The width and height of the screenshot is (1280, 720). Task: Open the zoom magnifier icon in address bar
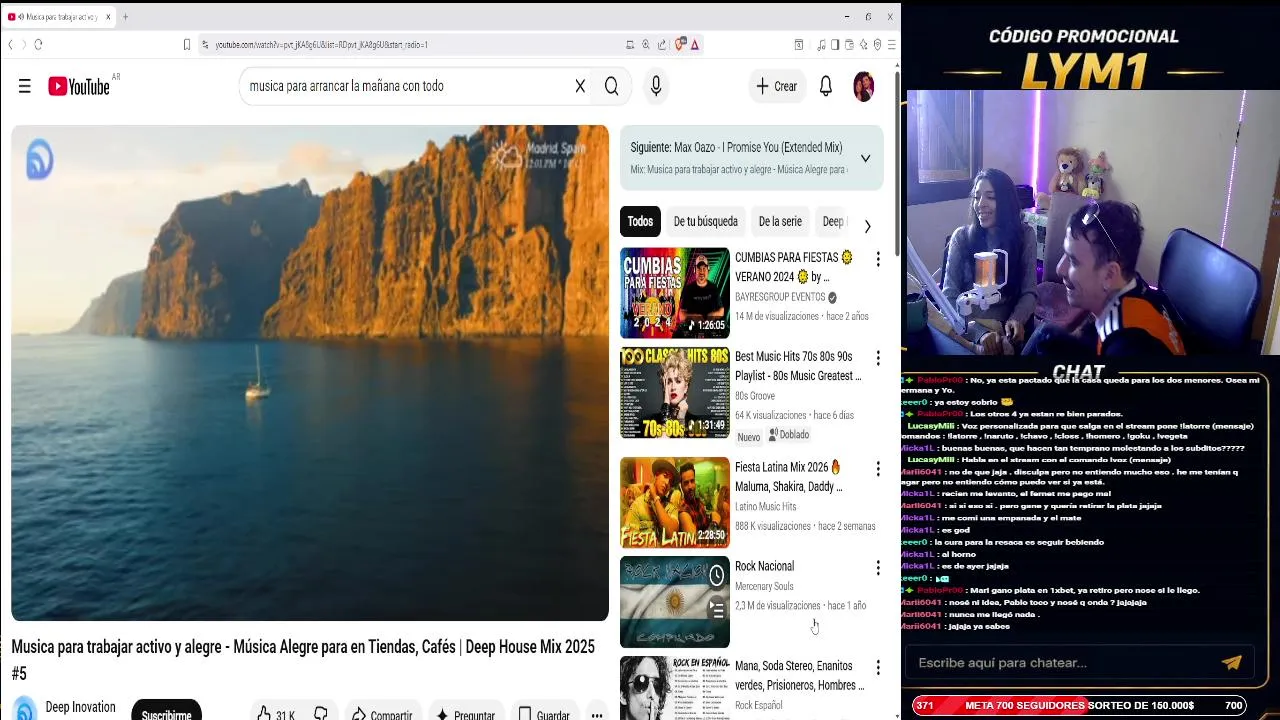tap(646, 44)
